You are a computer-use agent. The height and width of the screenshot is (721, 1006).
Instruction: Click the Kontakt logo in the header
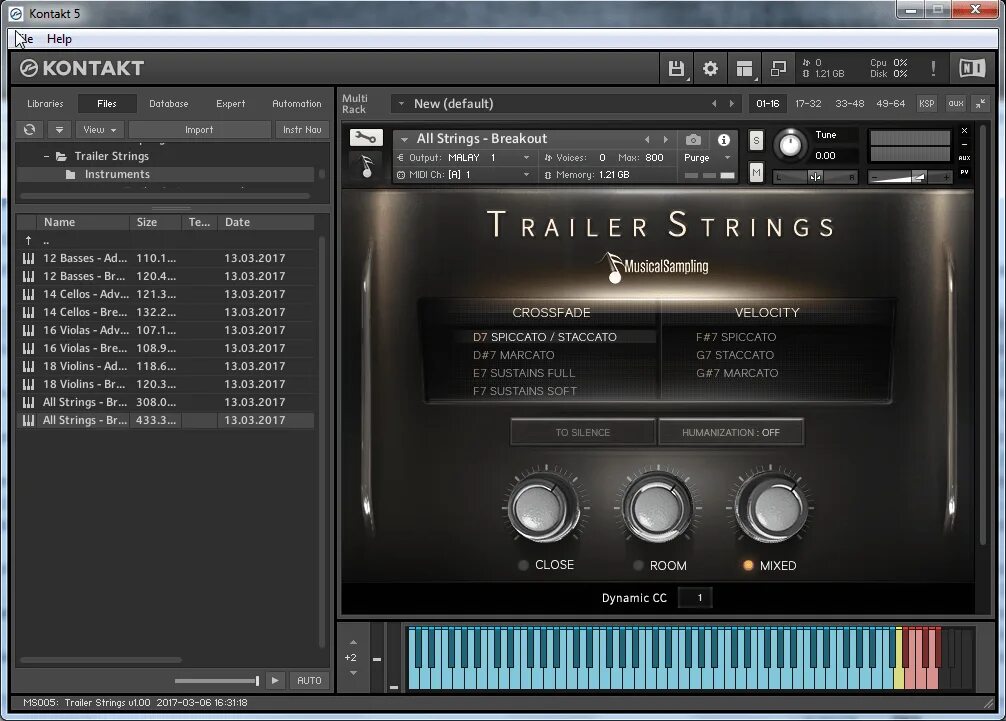pyautogui.click(x=81, y=68)
